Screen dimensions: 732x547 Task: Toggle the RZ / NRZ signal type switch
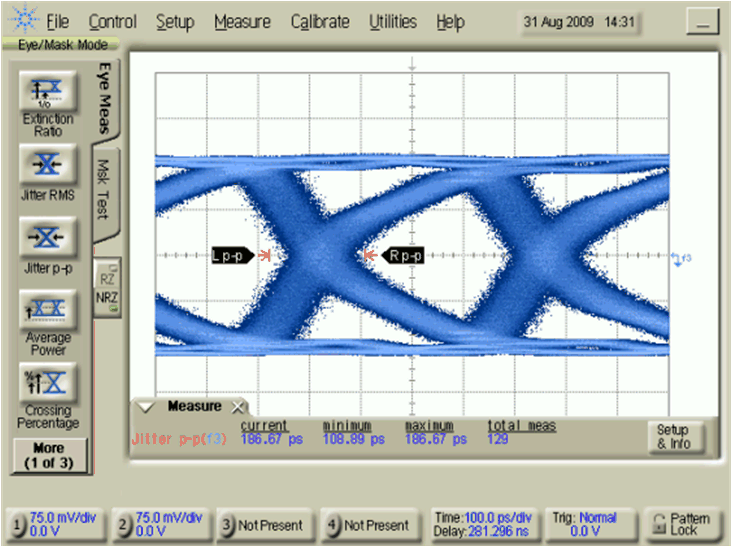pos(107,288)
